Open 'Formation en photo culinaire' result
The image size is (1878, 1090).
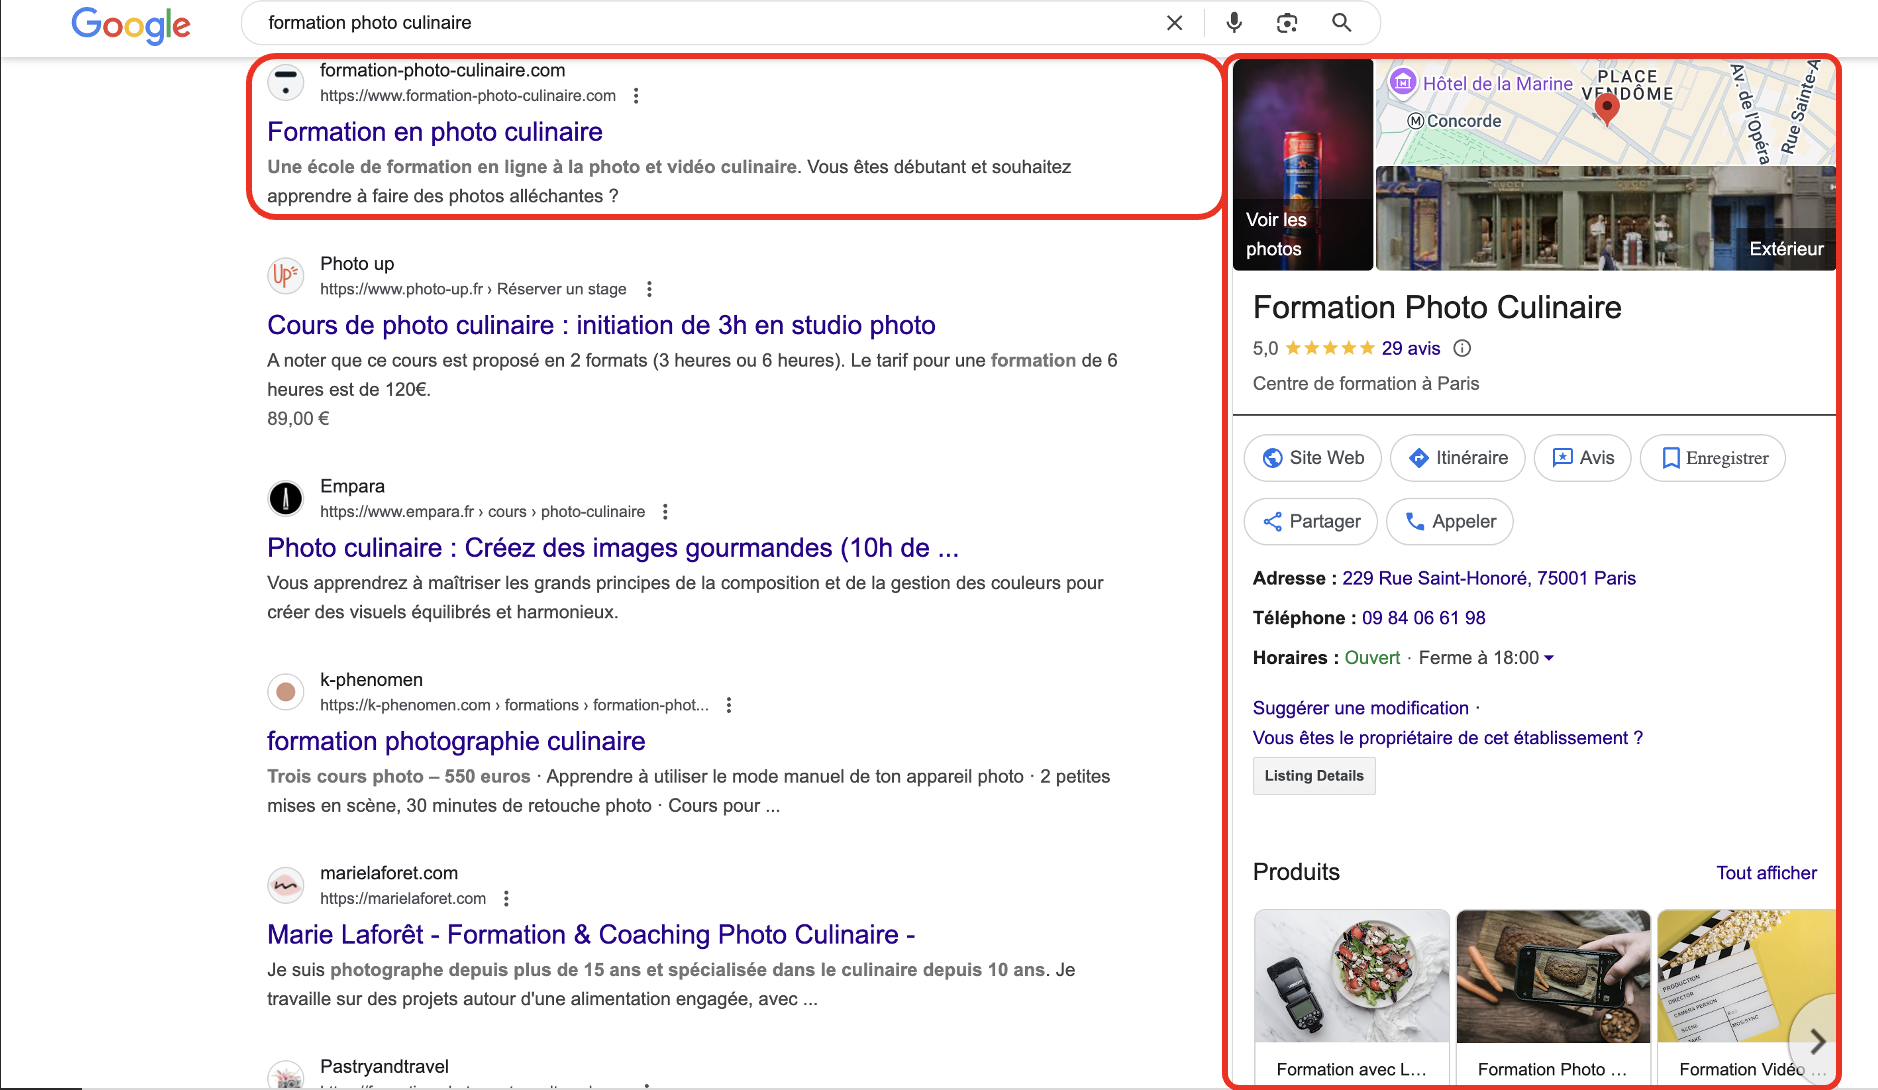[x=435, y=132]
